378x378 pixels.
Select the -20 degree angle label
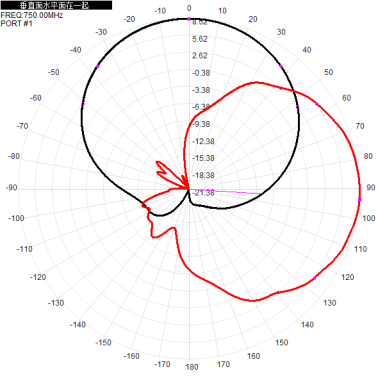pos(129,19)
